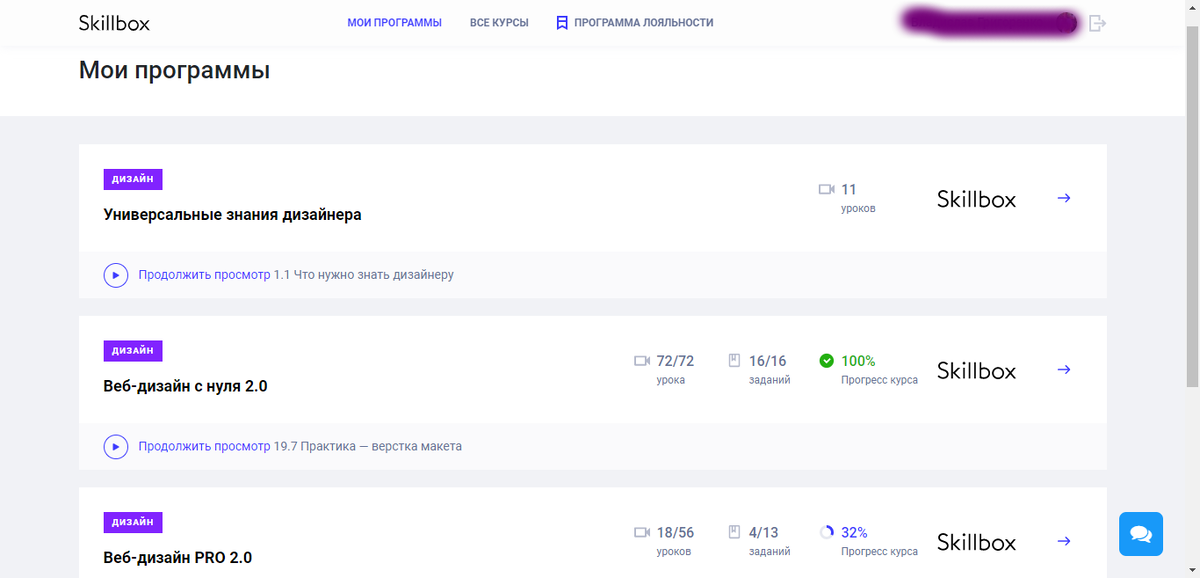Image resolution: width=1200 pixels, height=578 pixels.
Task: Play lesson 1.1 Что нужно знать дизайнеру
Action: pos(116,274)
